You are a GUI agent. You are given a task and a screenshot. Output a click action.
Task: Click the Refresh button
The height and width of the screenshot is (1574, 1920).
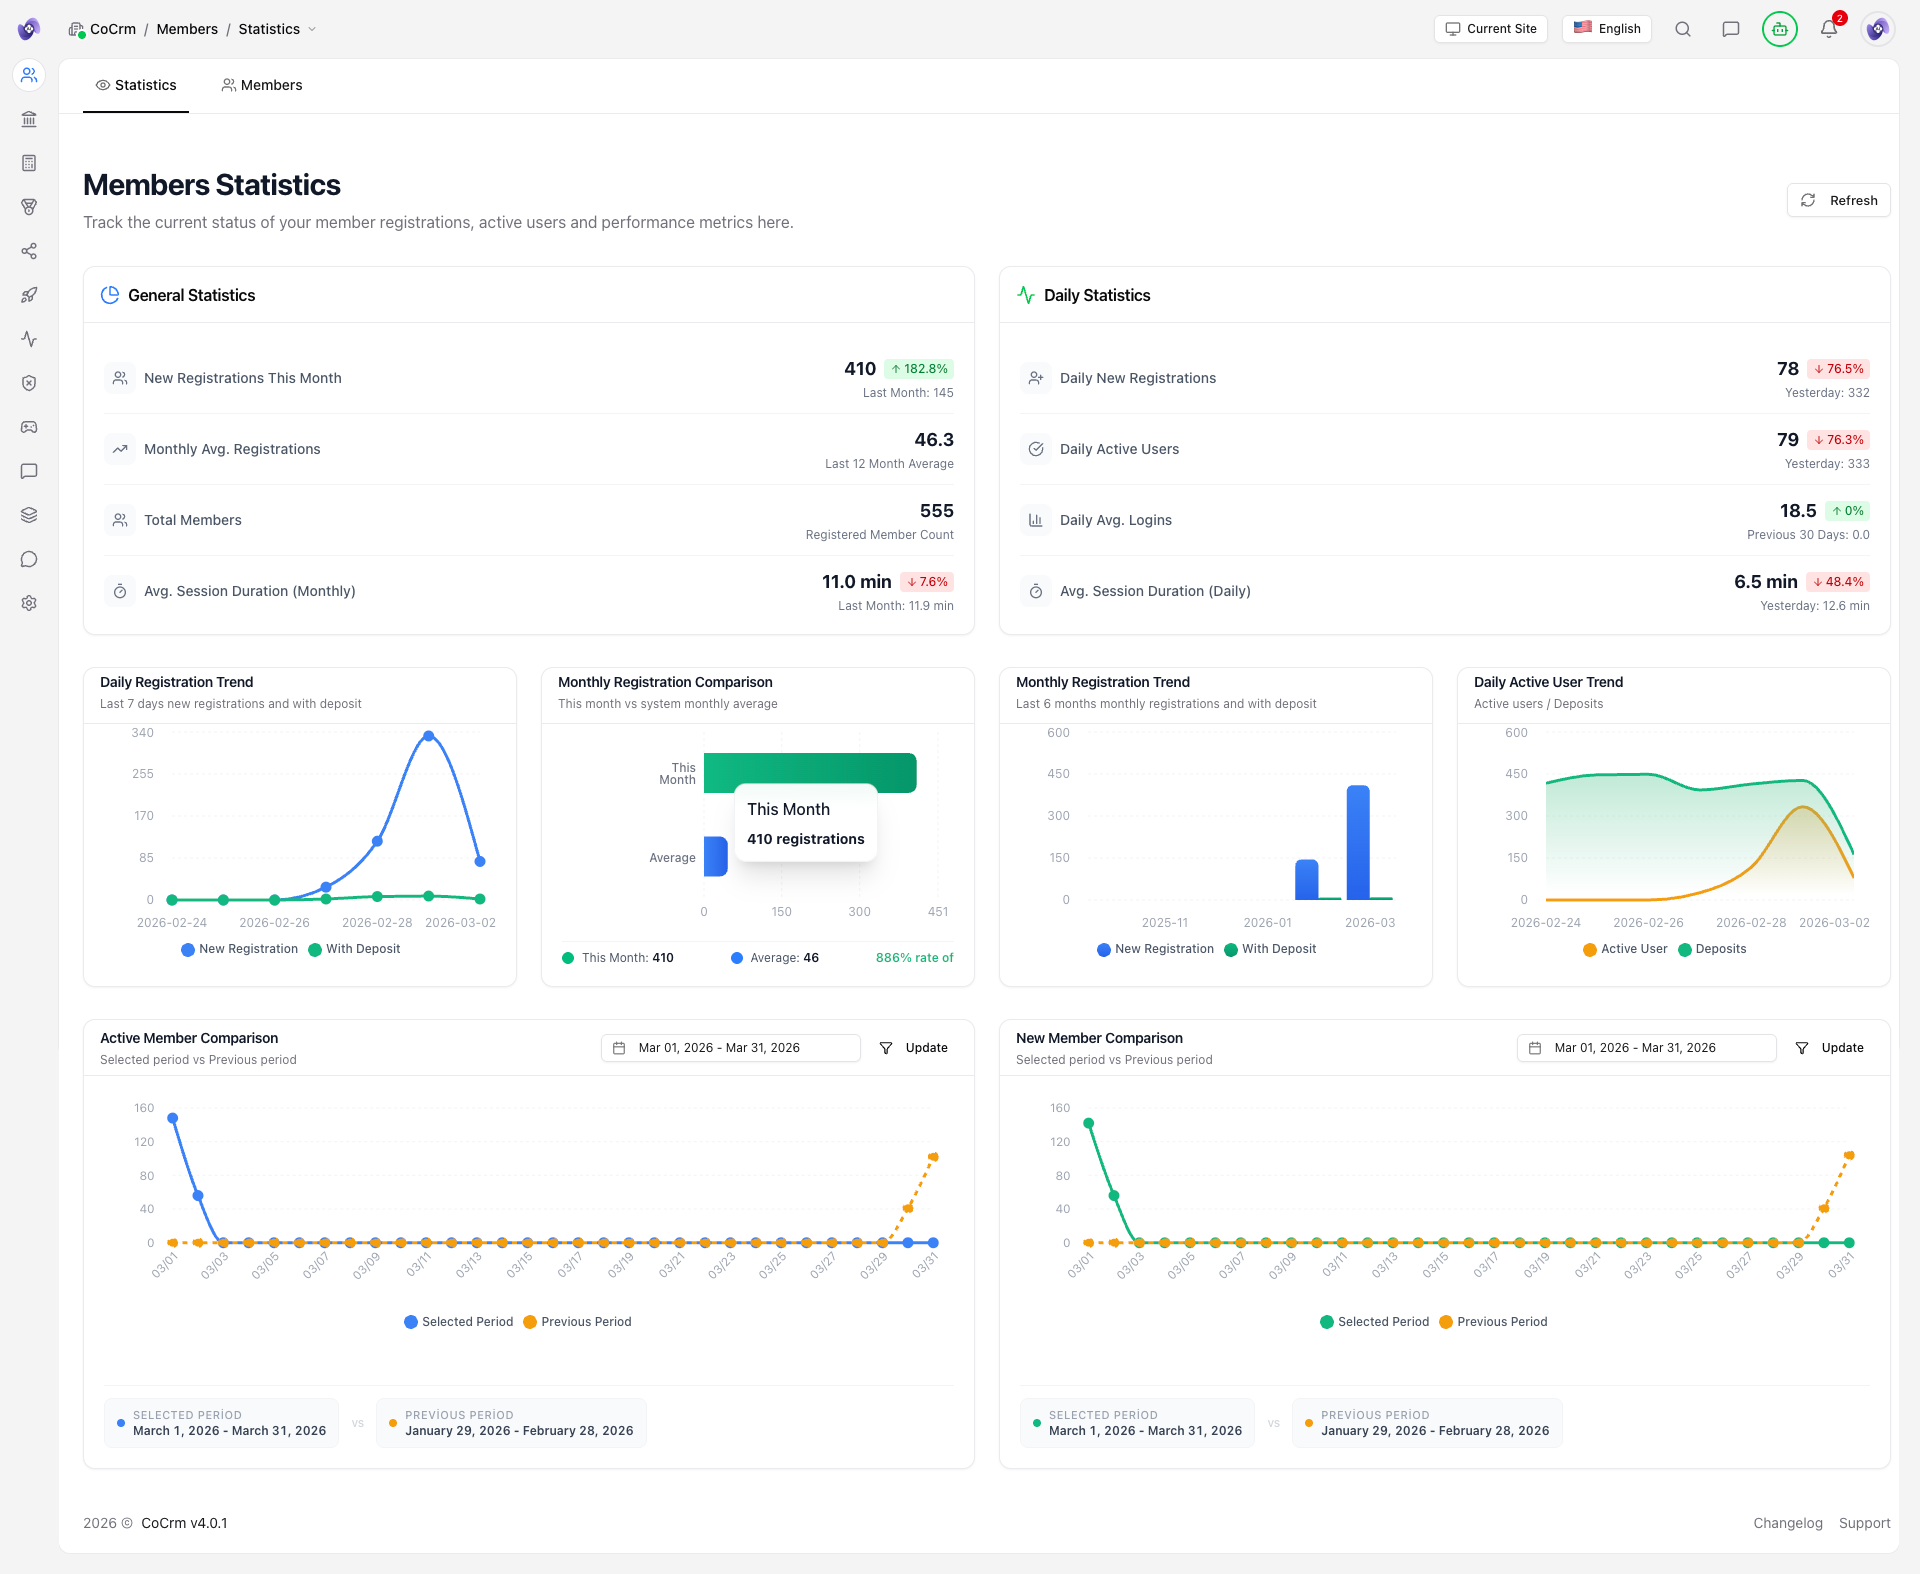coord(1839,200)
